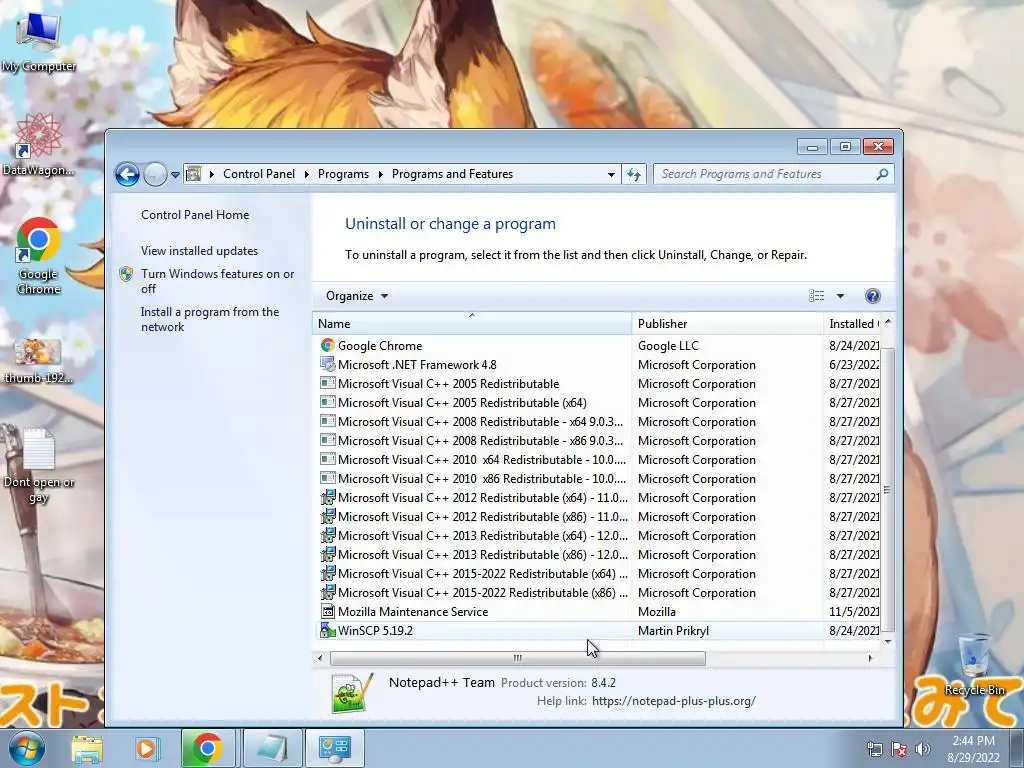Click the Action Center flag tray icon
Viewport: 1024px width, 768px height.
899,748
